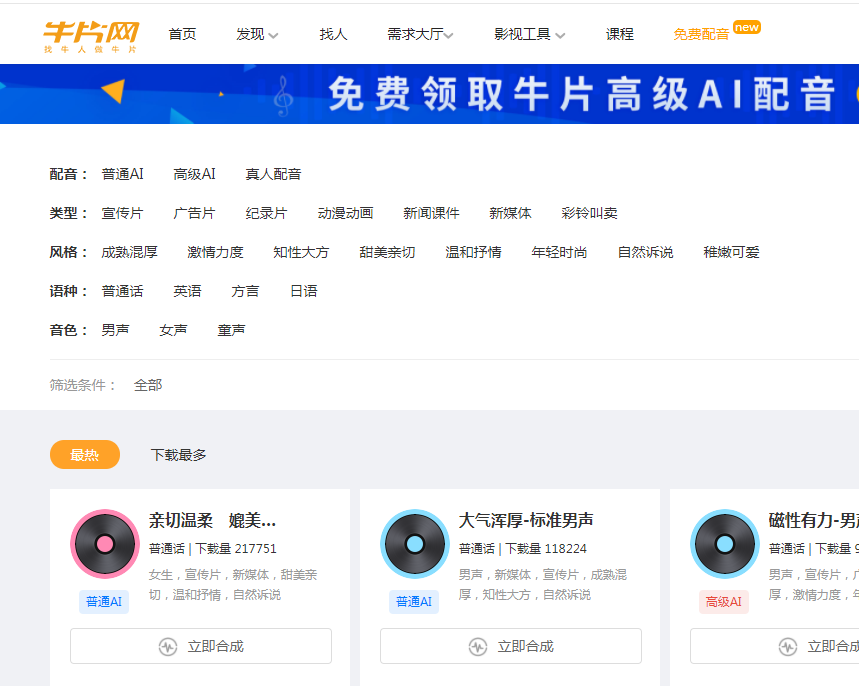Filter language by 日语
Viewport: 859px width, 686px height.
tap(303, 291)
